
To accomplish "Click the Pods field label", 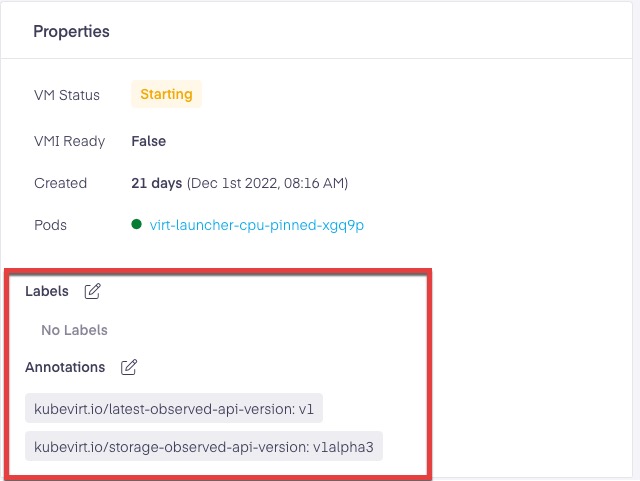I will (x=51, y=225).
